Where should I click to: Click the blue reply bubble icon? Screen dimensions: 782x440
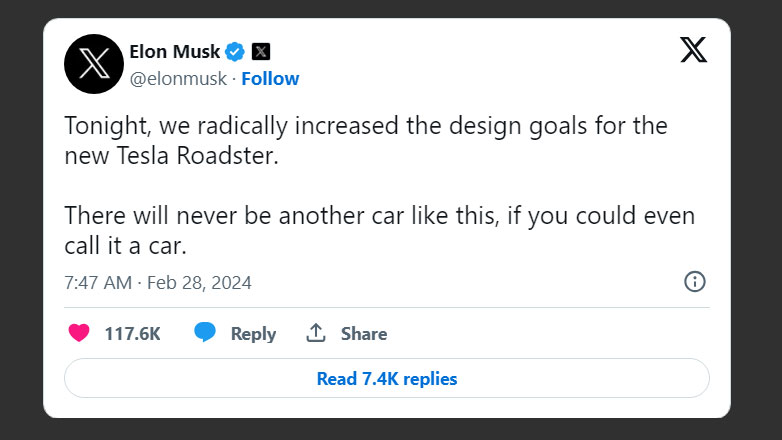click(205, 333)
